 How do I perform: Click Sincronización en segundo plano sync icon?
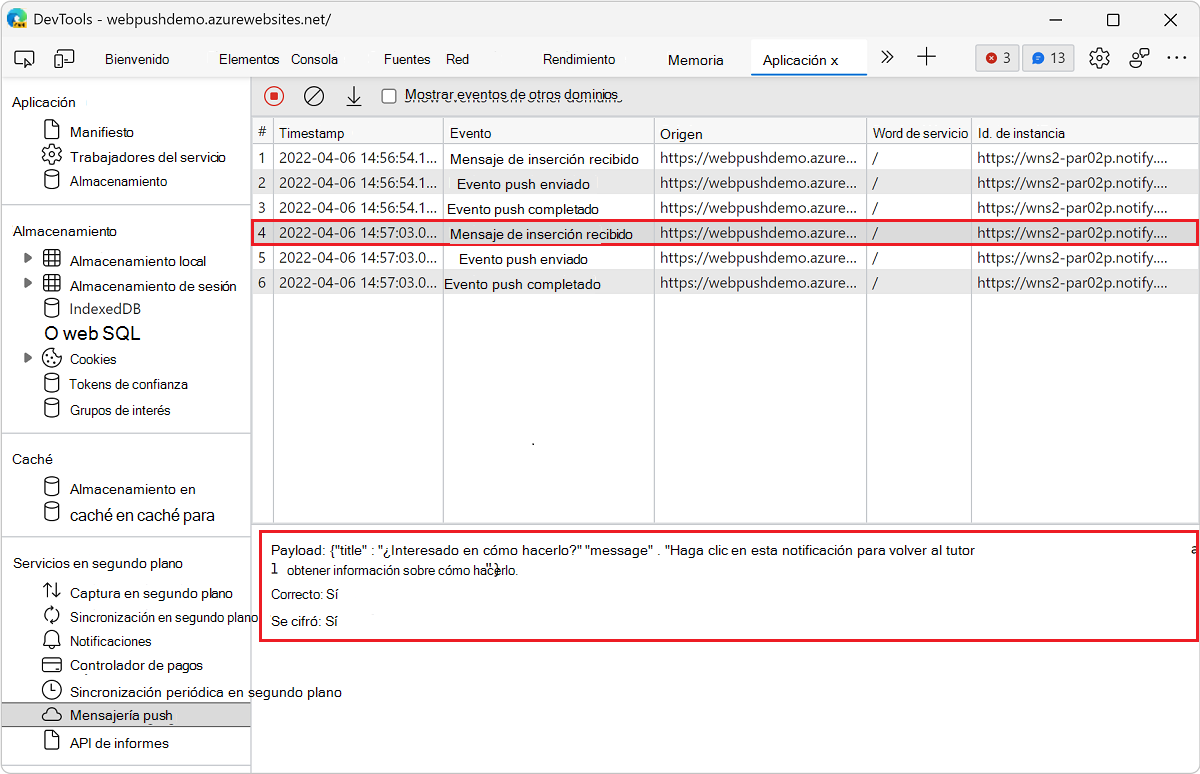52,616
